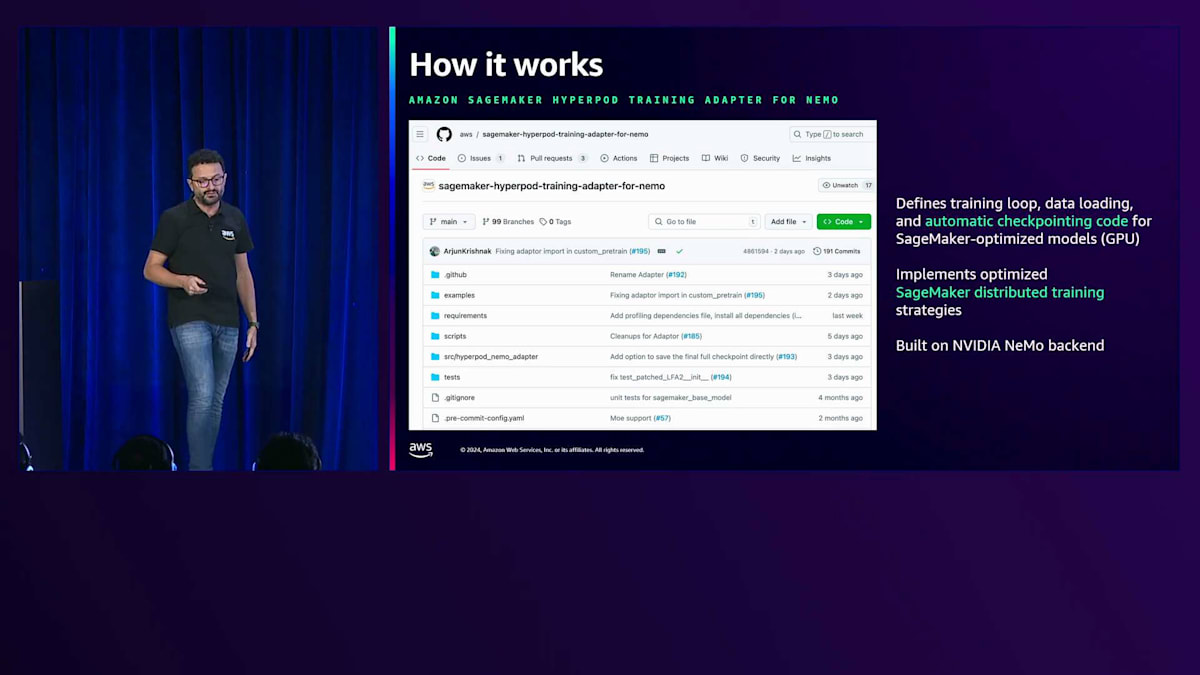Click the tests folder icon
This screenshot has width=1200, height=675.
435,377
